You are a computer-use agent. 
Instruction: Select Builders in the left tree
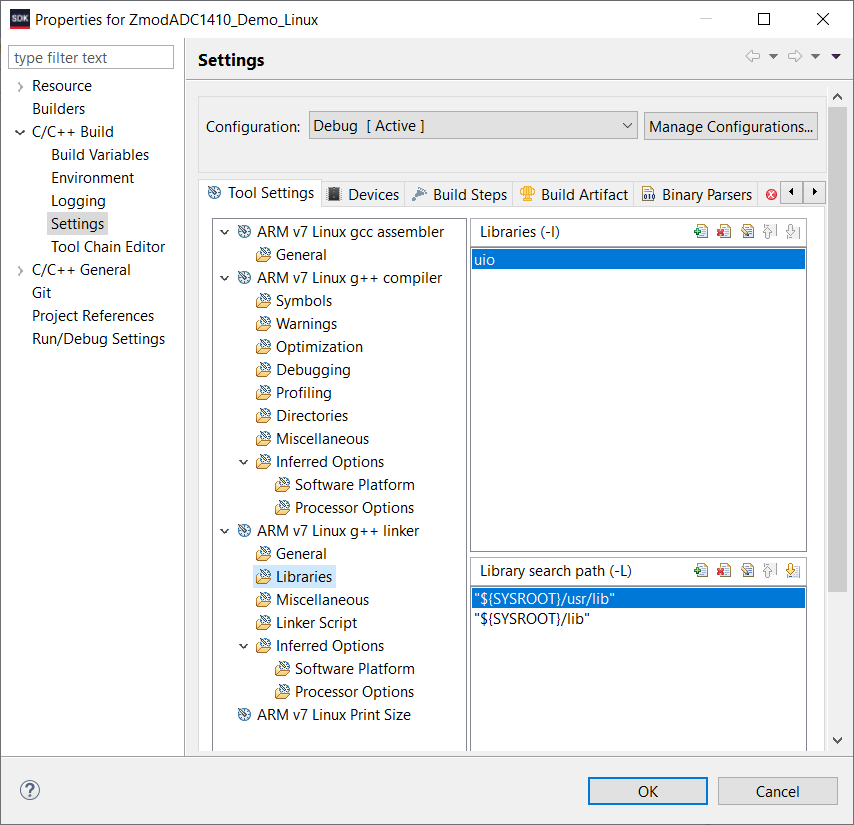58,109
